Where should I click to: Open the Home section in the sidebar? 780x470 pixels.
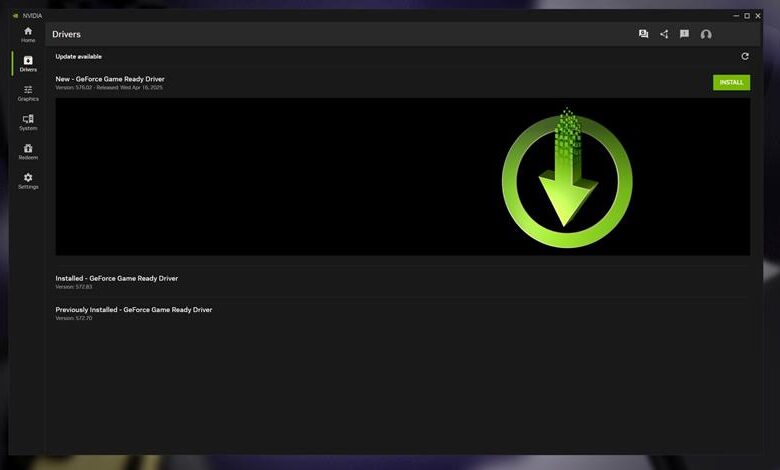point(28,35)
